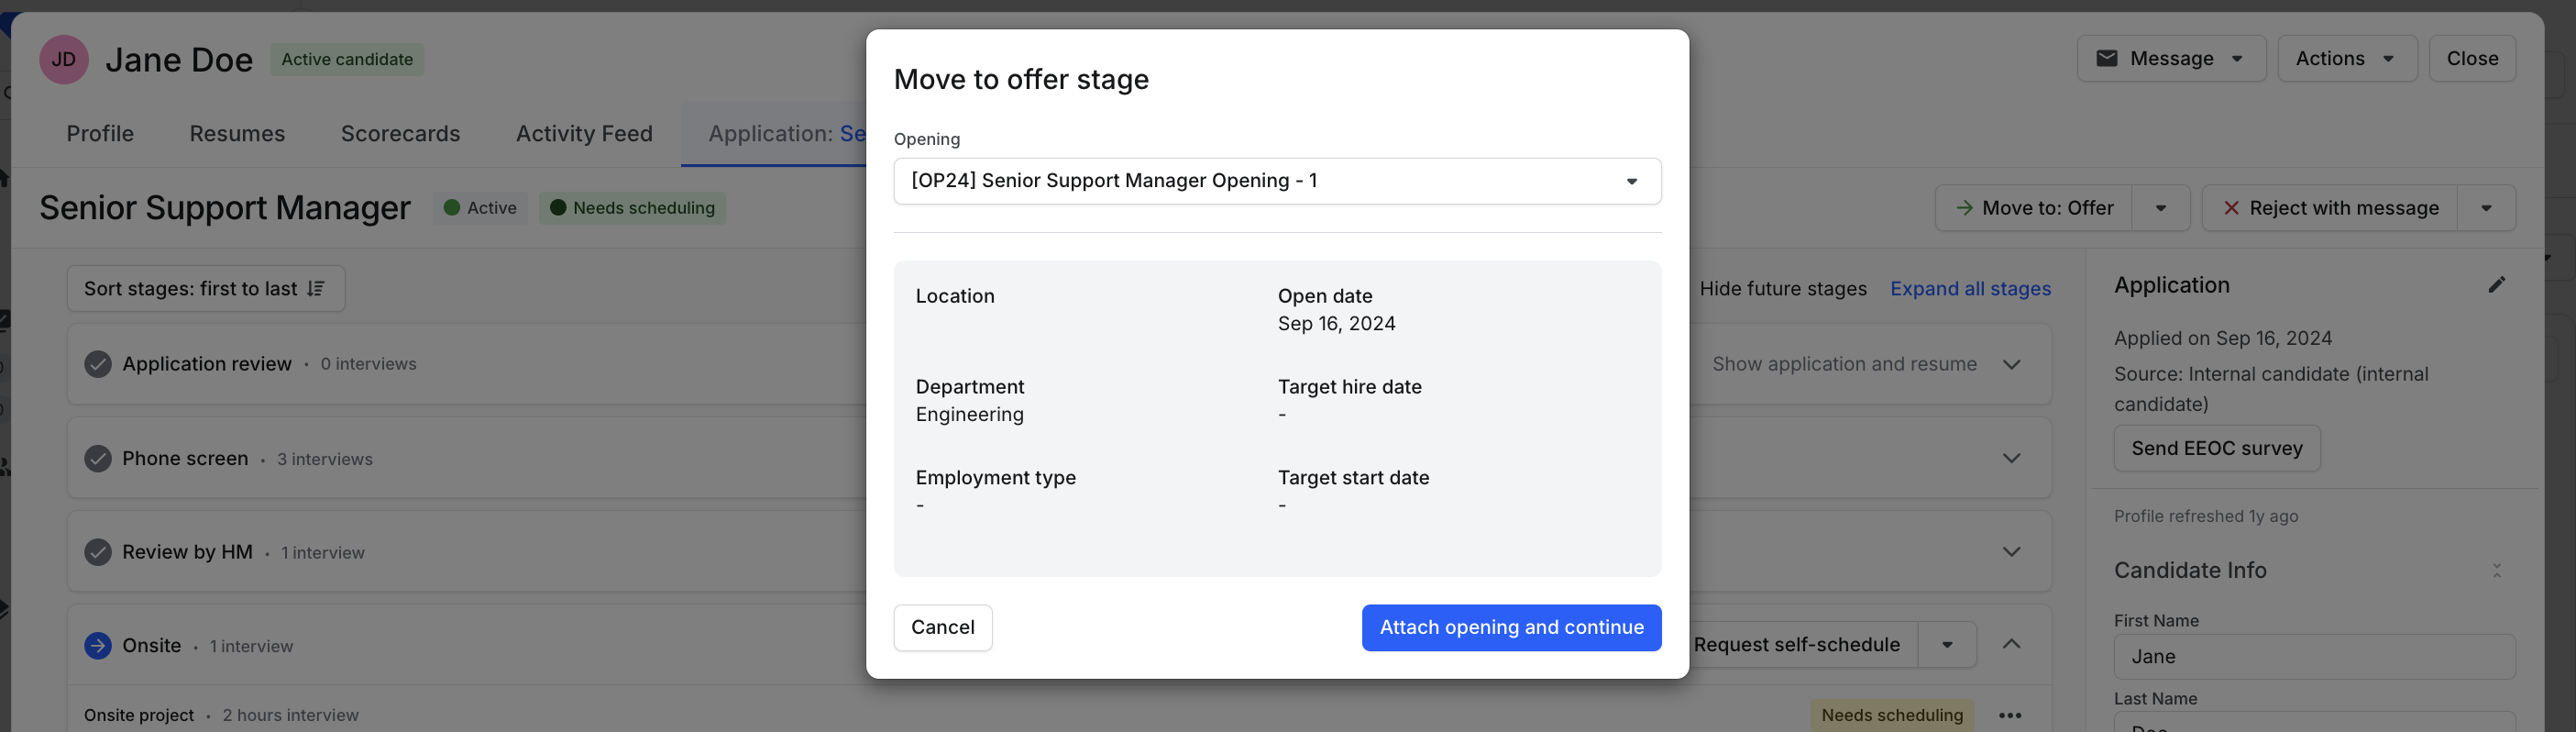Click Reject with message button
The image size is (2576, 732).
[x=2330, y=208]
